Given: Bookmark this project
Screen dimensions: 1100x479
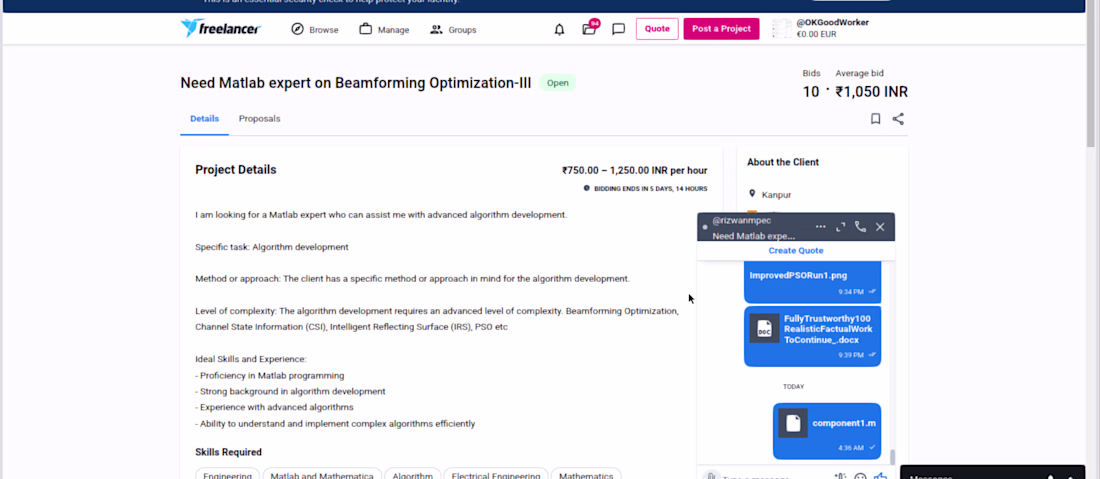Looking at the screenshot, I should [876, 119].
